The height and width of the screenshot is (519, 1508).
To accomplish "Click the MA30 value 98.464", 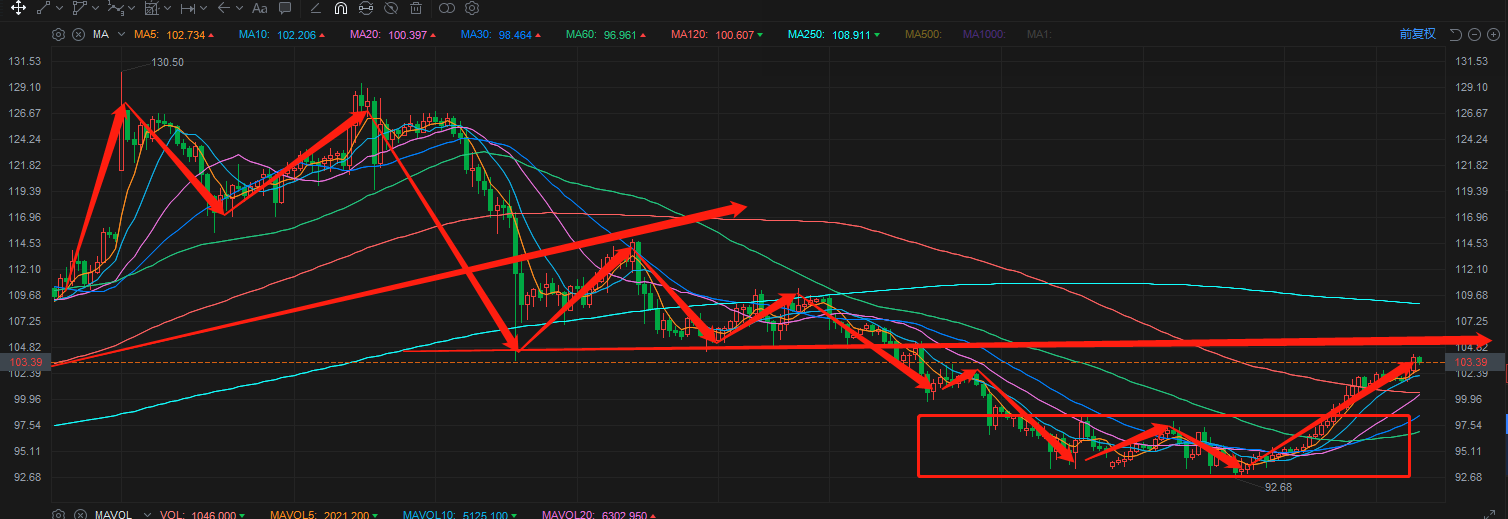I will (x=515, y=34).
